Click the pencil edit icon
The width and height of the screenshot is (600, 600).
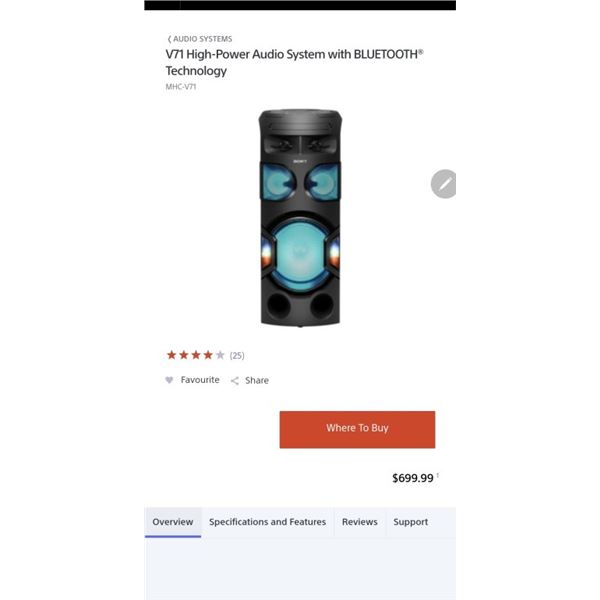[443, 184]
